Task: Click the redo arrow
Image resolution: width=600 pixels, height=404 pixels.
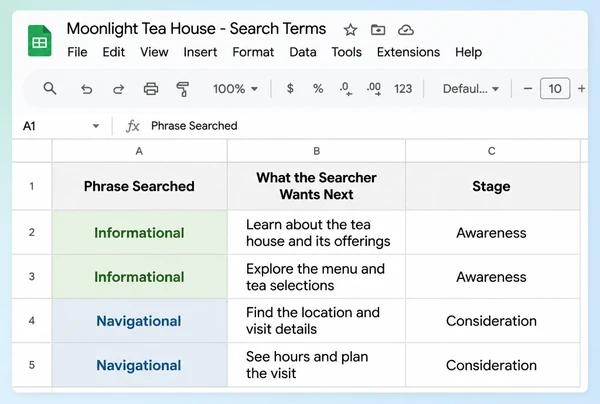Action: click(118, 89)
